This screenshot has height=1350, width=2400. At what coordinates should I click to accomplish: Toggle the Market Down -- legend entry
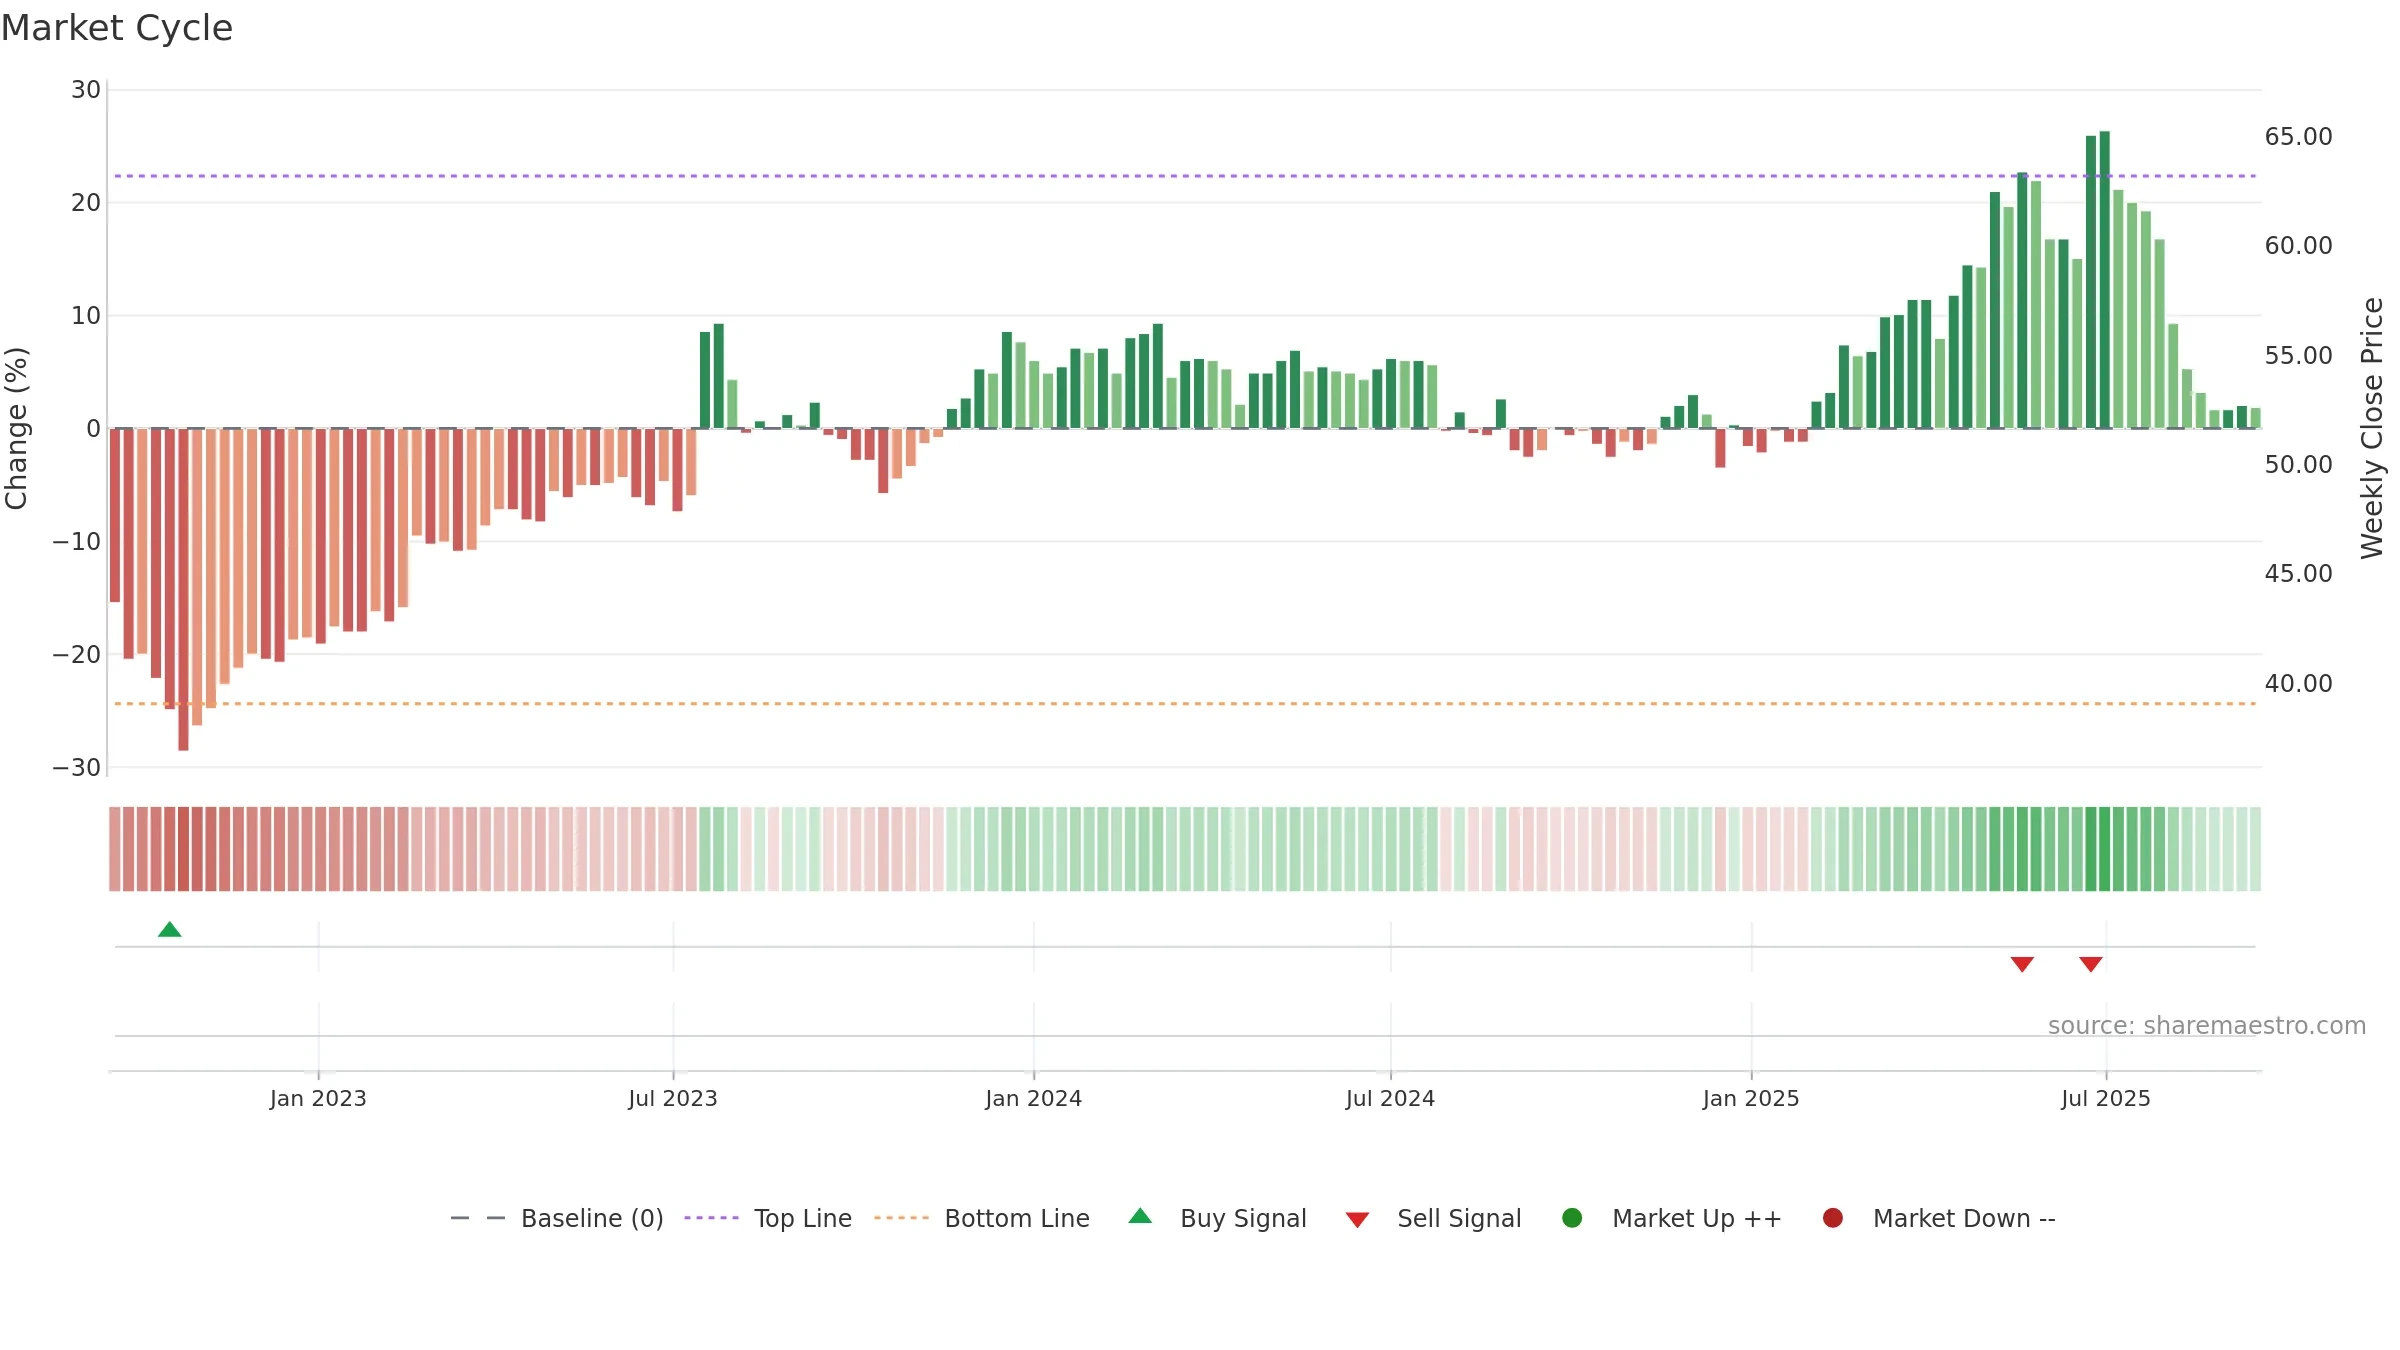coord(1939,1218)
